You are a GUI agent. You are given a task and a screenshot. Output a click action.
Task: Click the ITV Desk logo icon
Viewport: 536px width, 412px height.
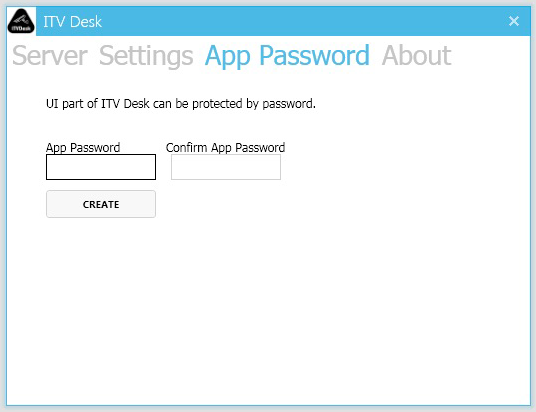(x=21, y=21)
